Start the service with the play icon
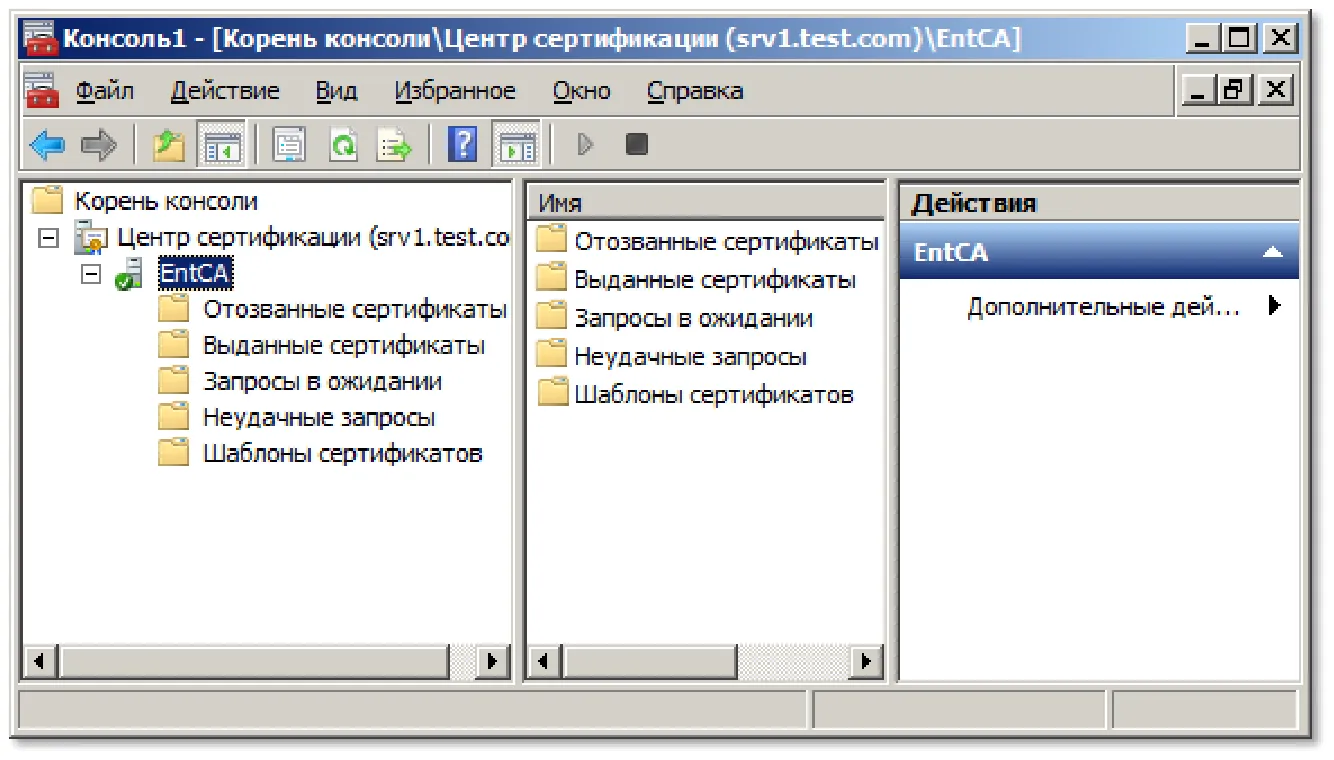 (x=586, y=146)
